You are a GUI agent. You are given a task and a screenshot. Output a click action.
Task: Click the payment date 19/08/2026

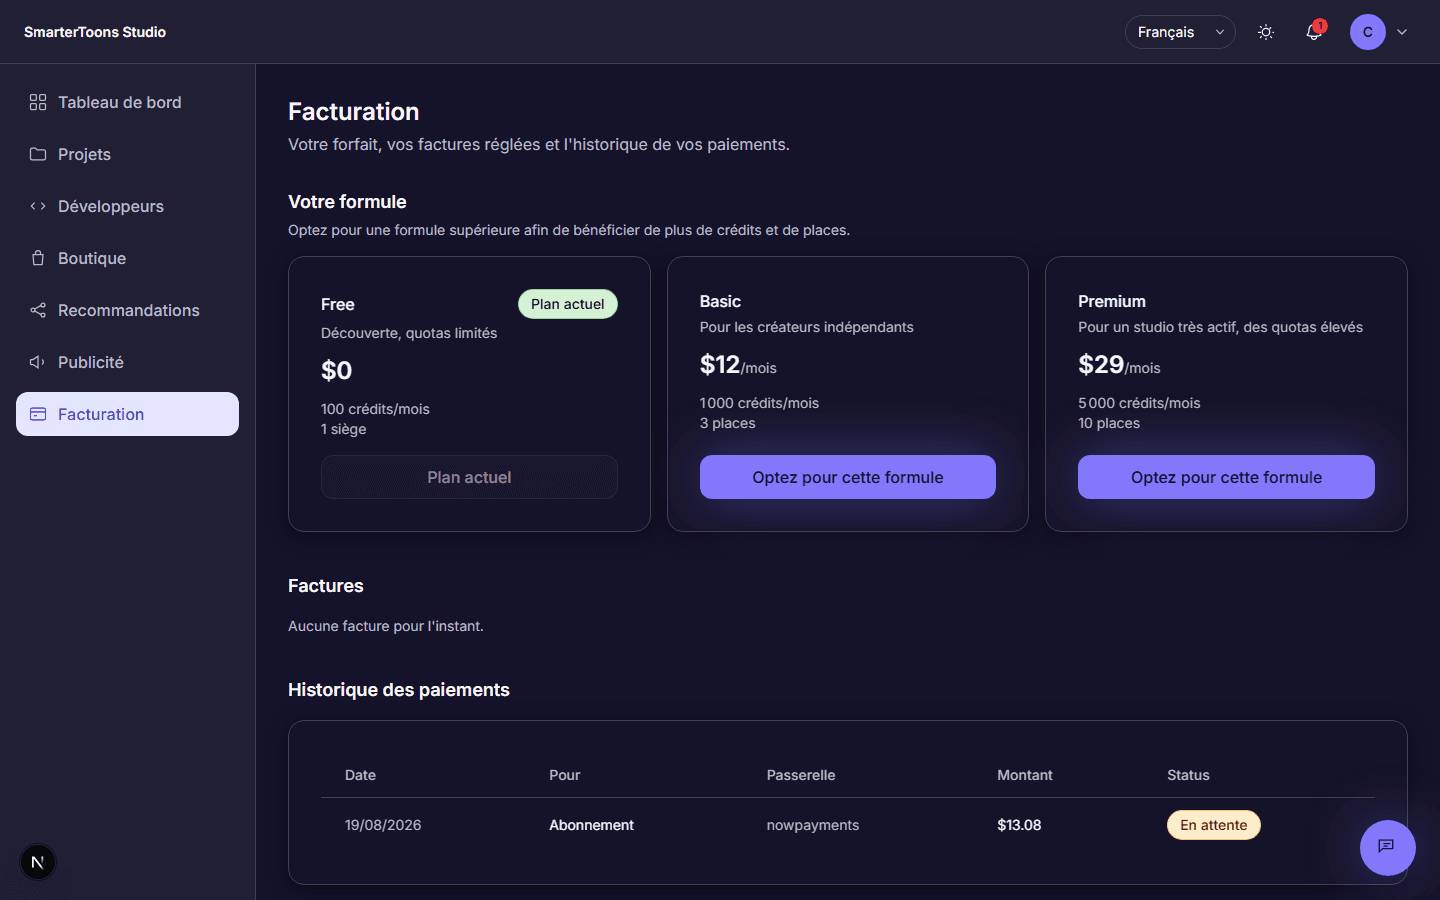click(383, 825)
